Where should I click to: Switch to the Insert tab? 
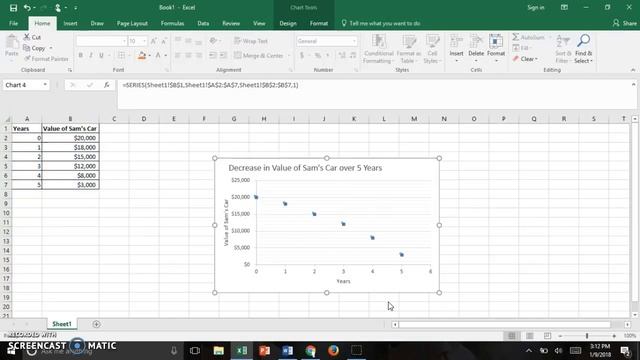70,24
